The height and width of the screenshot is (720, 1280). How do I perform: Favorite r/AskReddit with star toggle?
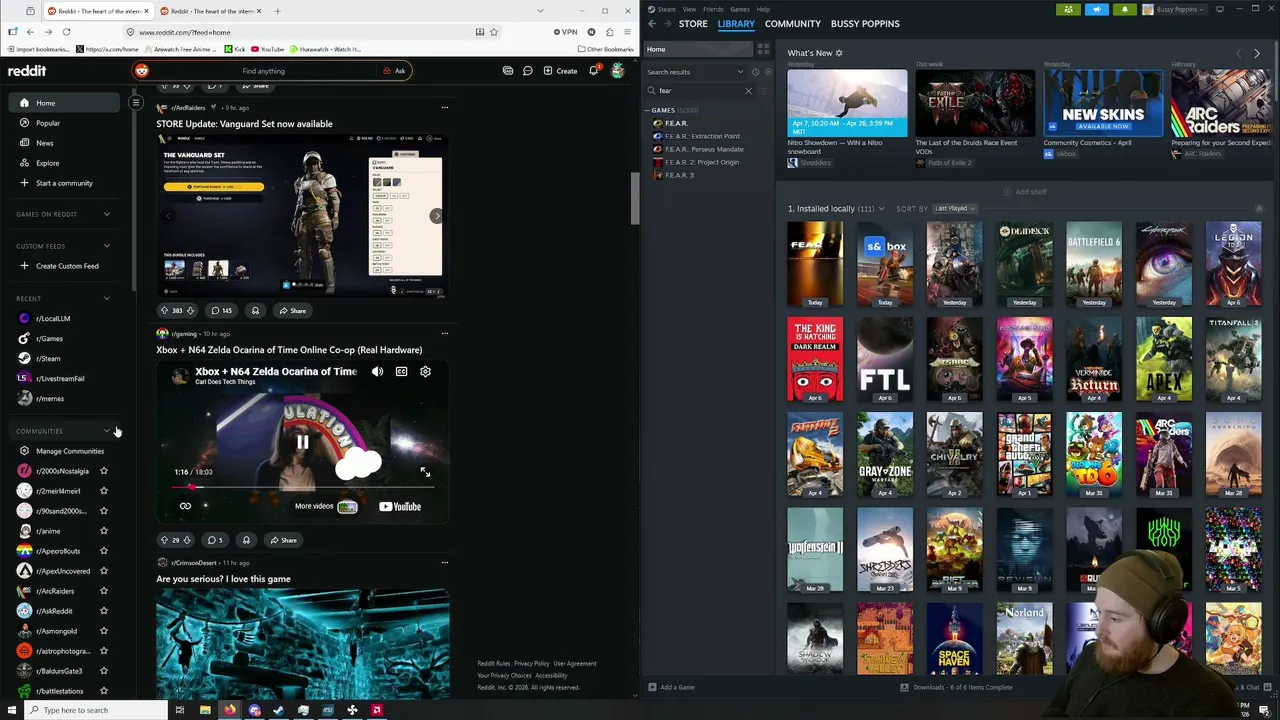[x=104, y=611]
